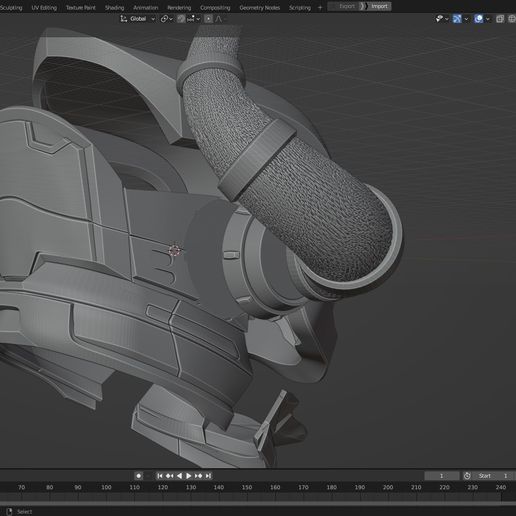
Task: Jump to the previous keyframe
Action: click(169, 476)
